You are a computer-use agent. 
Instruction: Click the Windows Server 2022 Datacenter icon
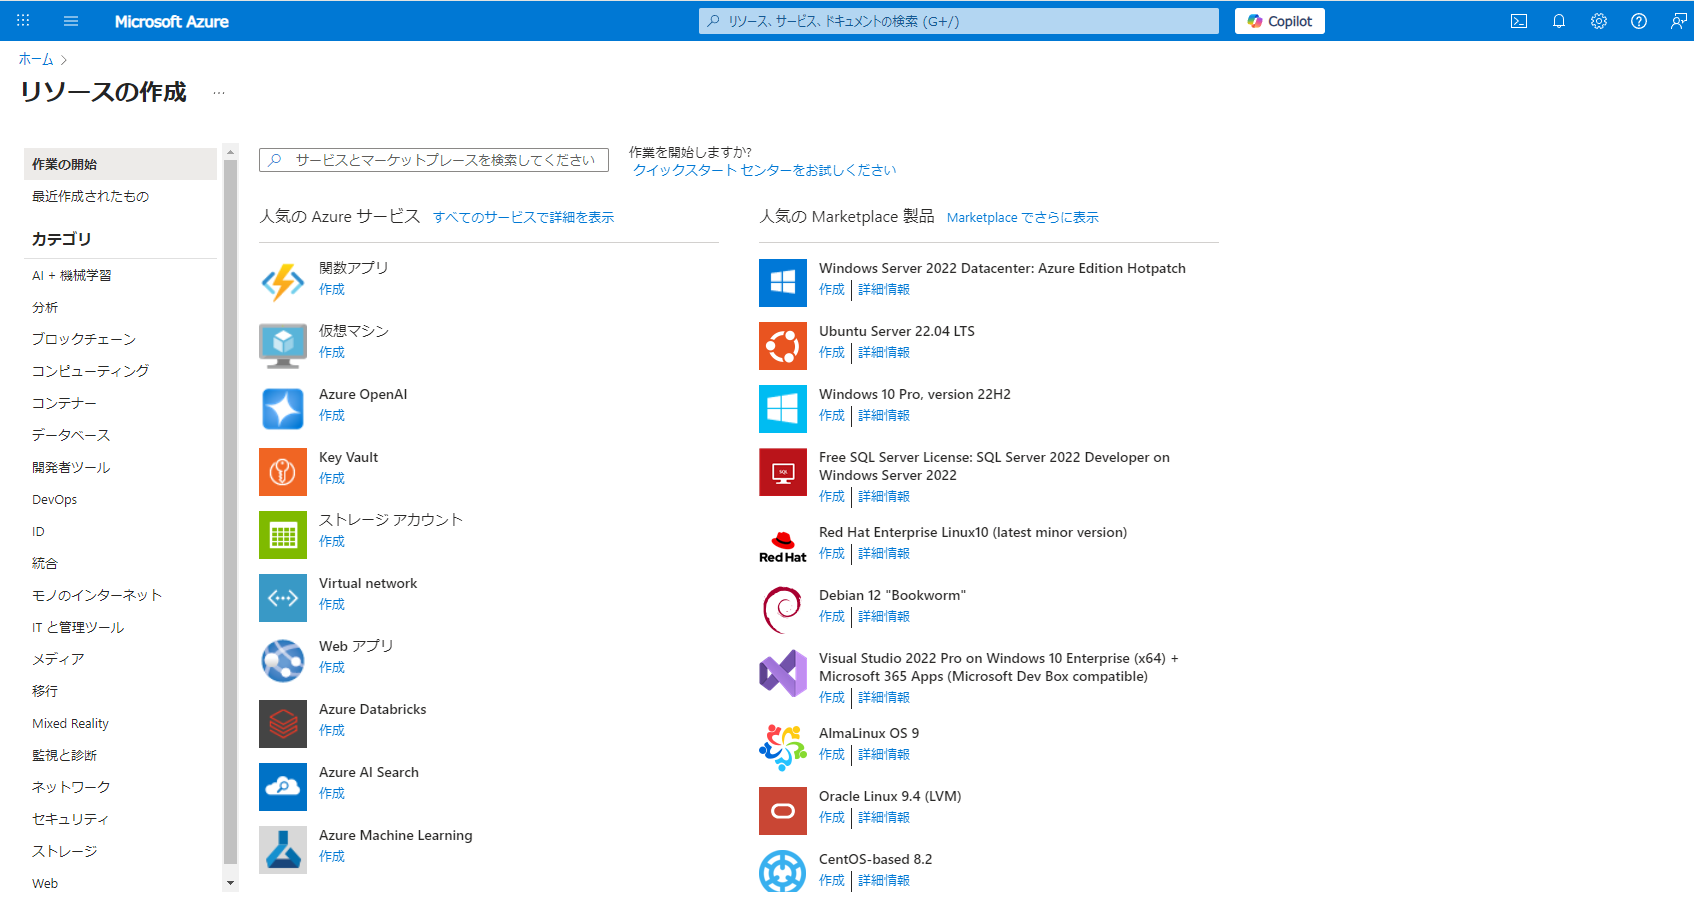pyautogui.click(x=783, y=282)
